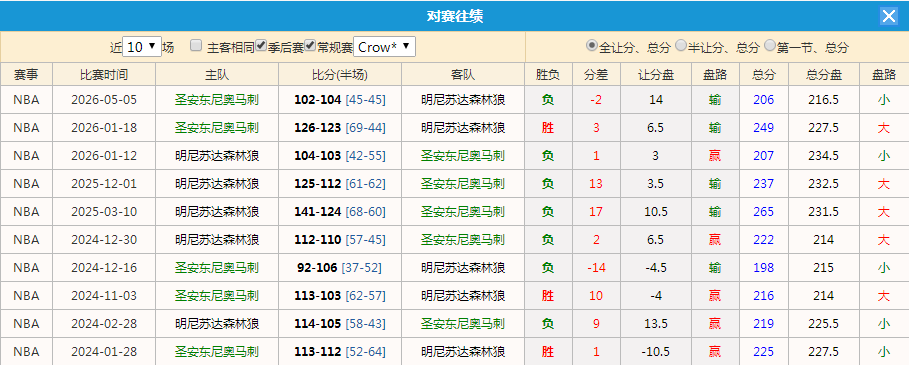Click NBA label in the 2025-03-10 row
This screenshot has height=365, width=909.
click(26, 211)
